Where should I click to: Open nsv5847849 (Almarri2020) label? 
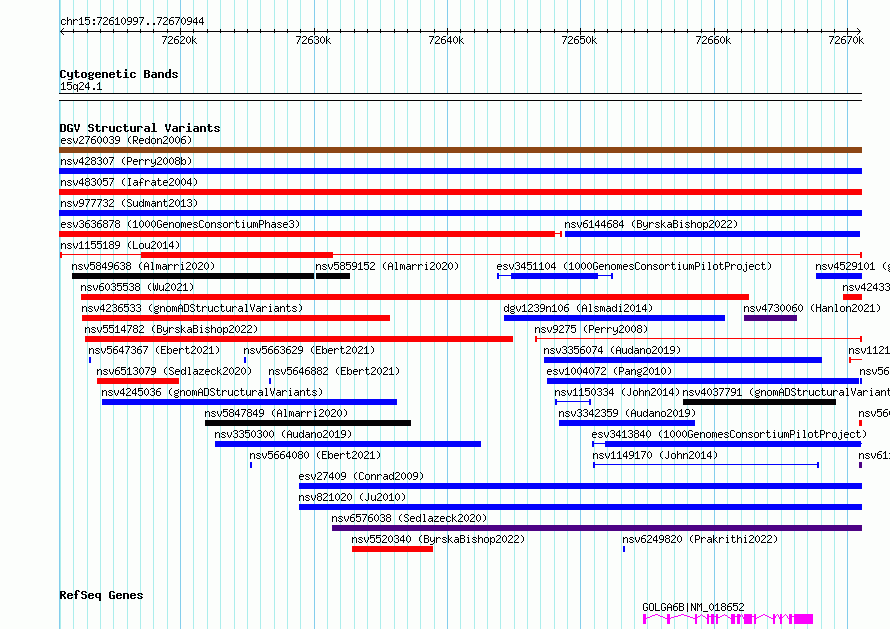pyautogui.click(x=276, y=413)
